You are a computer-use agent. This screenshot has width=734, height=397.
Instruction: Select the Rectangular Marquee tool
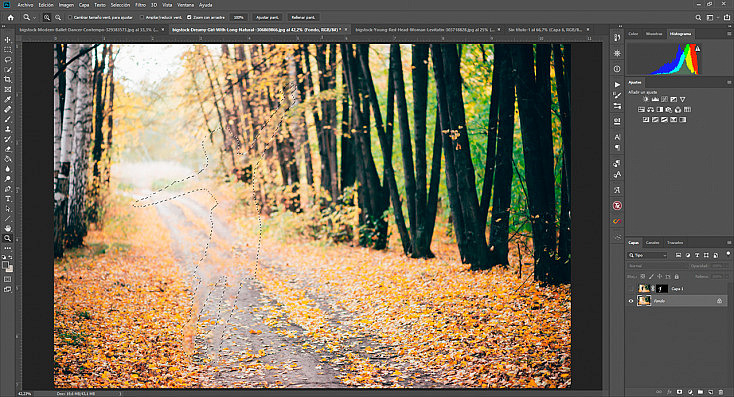7,50
